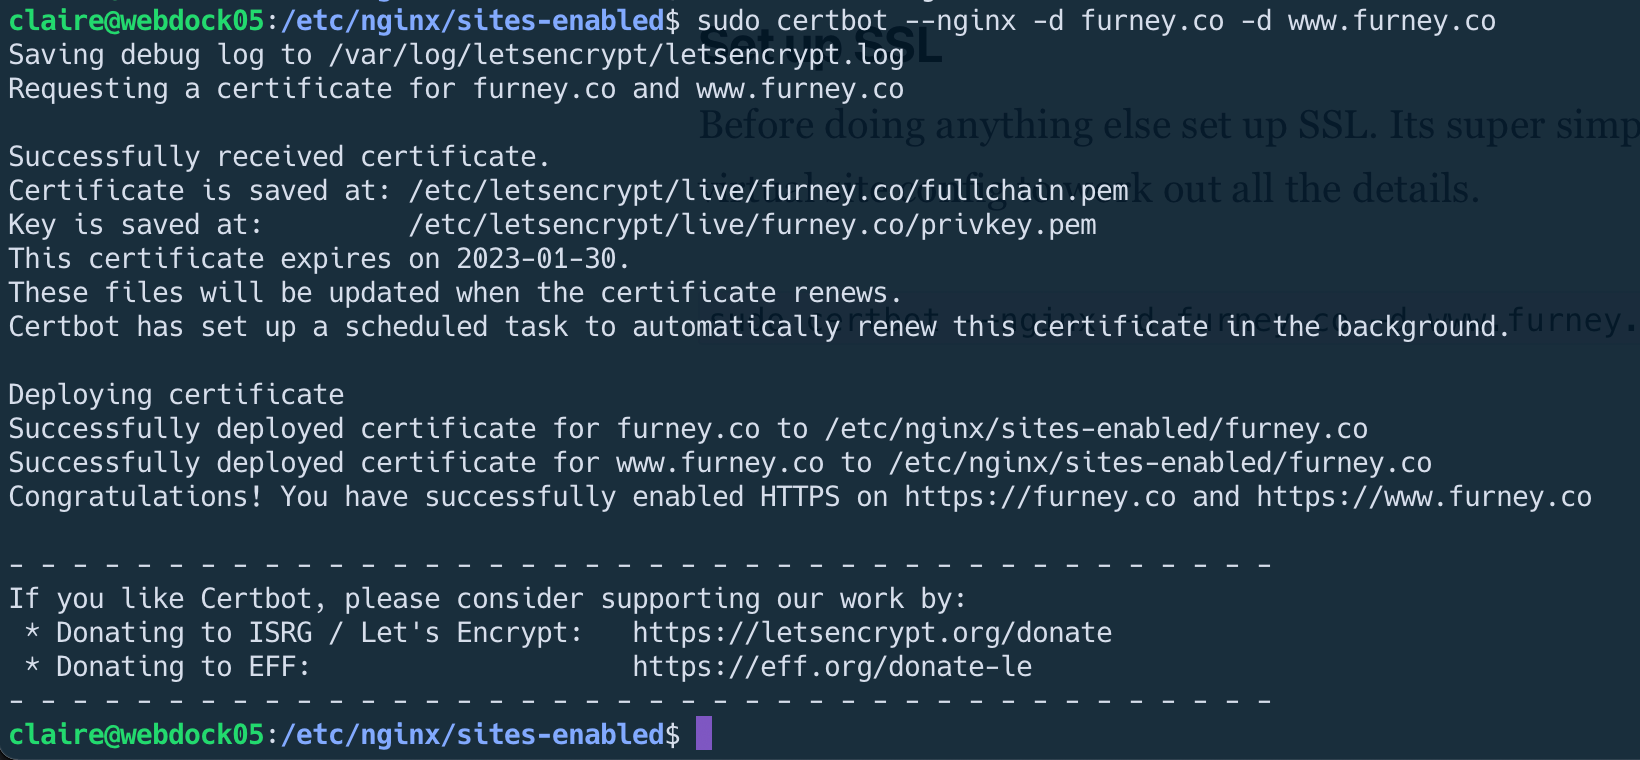Open the https://letsencrypt.org/donate link
This screenshot has height=760, width=1640.
tap(871, 633)
